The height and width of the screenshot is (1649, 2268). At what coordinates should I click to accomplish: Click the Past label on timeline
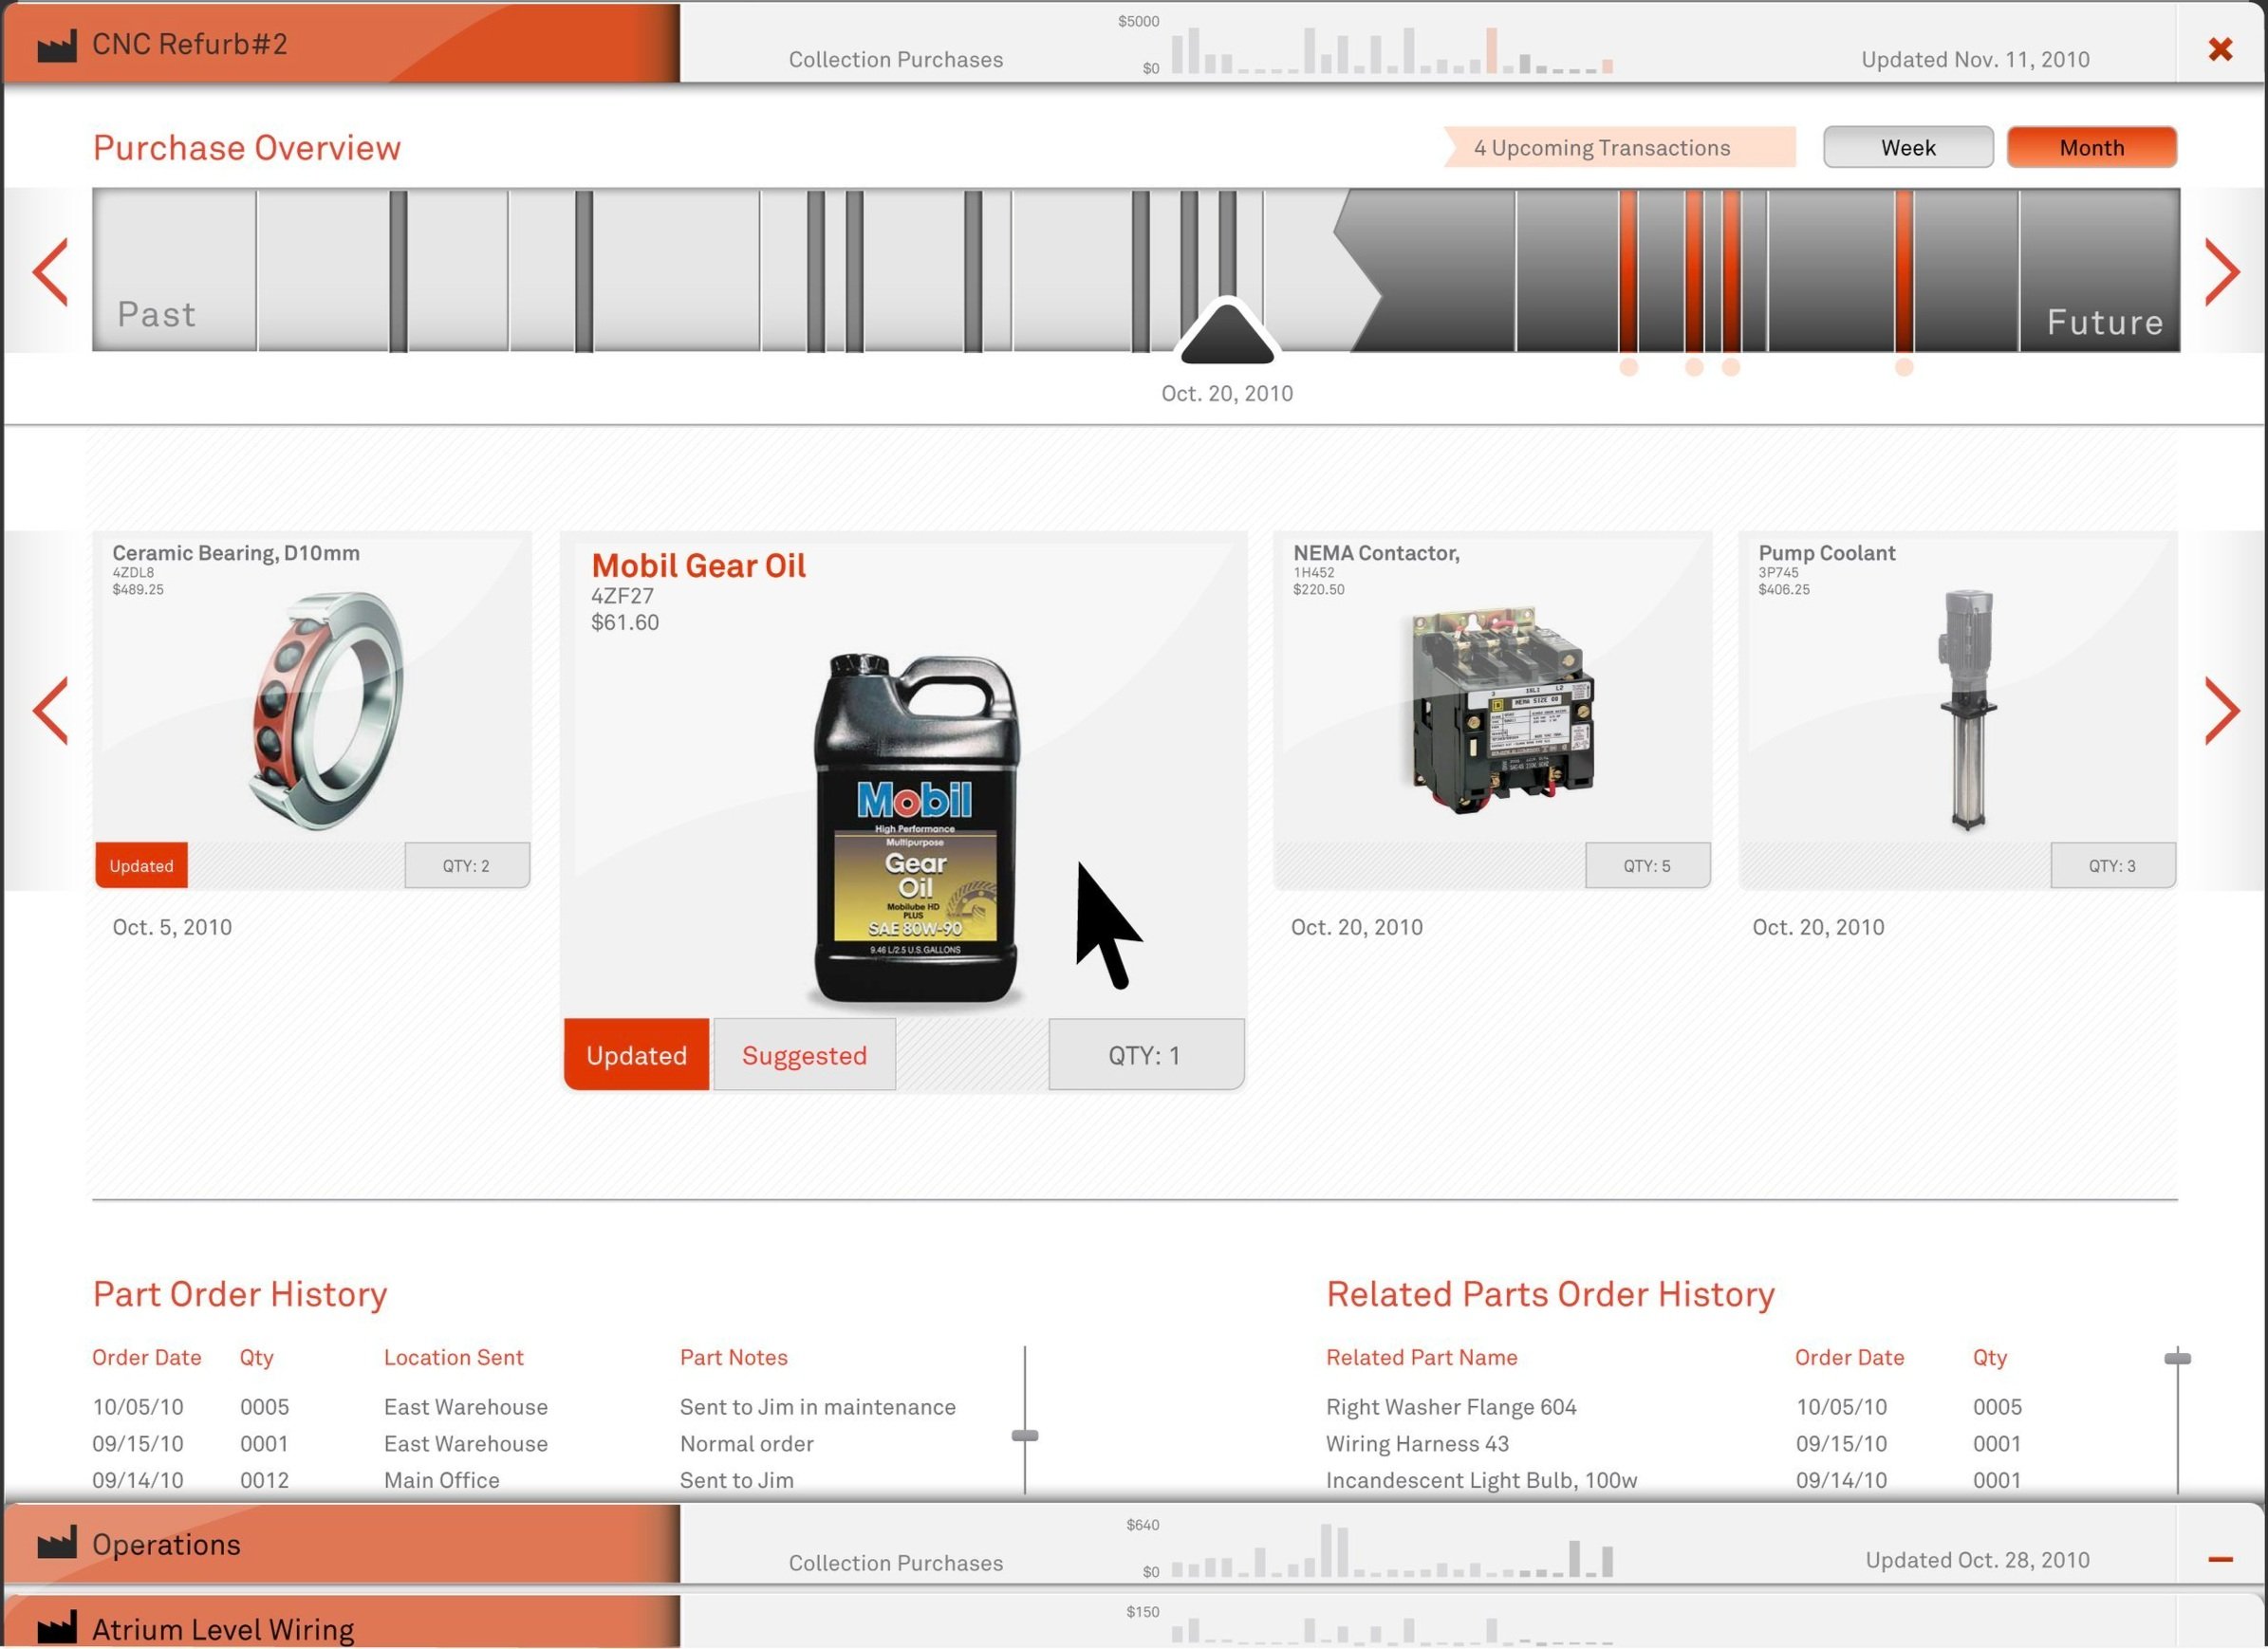156,314
